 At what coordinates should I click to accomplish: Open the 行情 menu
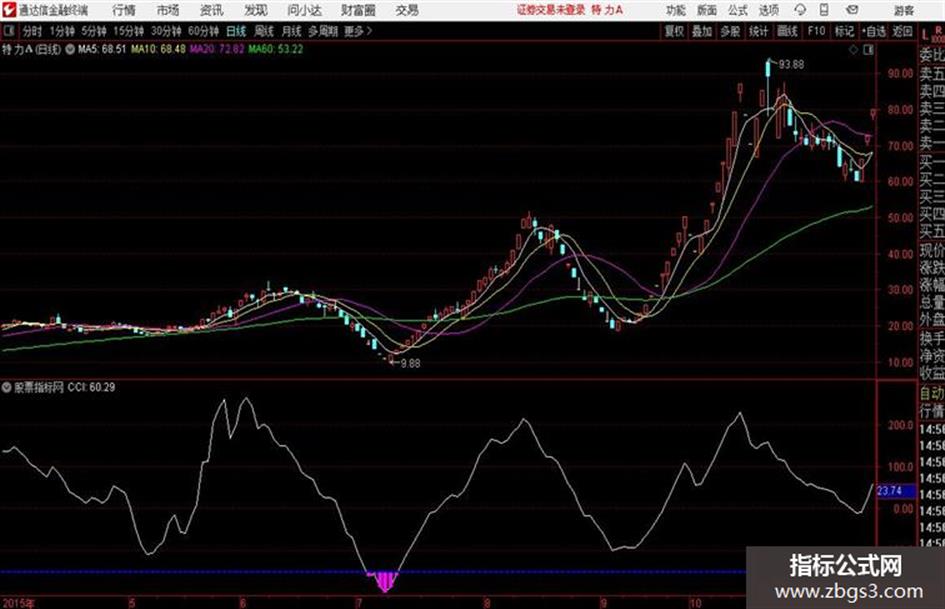tap(124, 10)
